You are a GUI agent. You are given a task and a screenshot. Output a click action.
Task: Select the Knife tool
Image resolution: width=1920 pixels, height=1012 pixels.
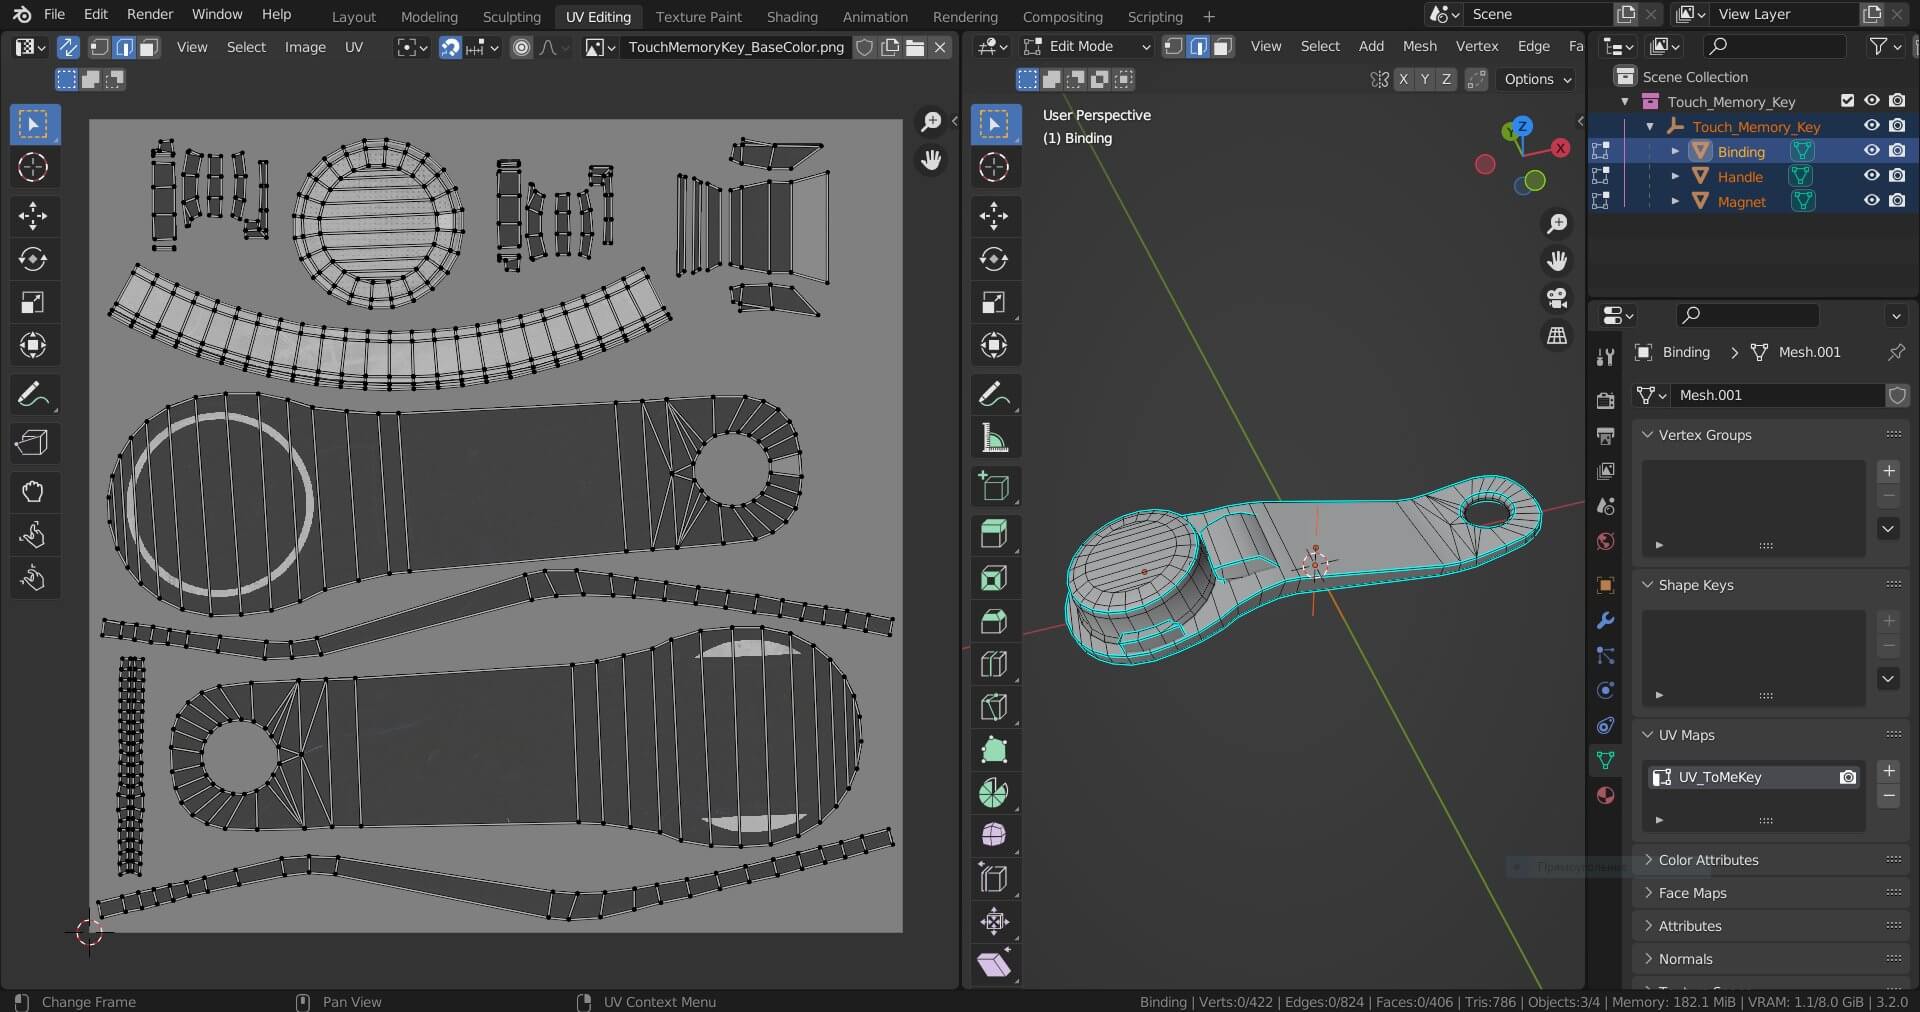(x=994, y=707)
